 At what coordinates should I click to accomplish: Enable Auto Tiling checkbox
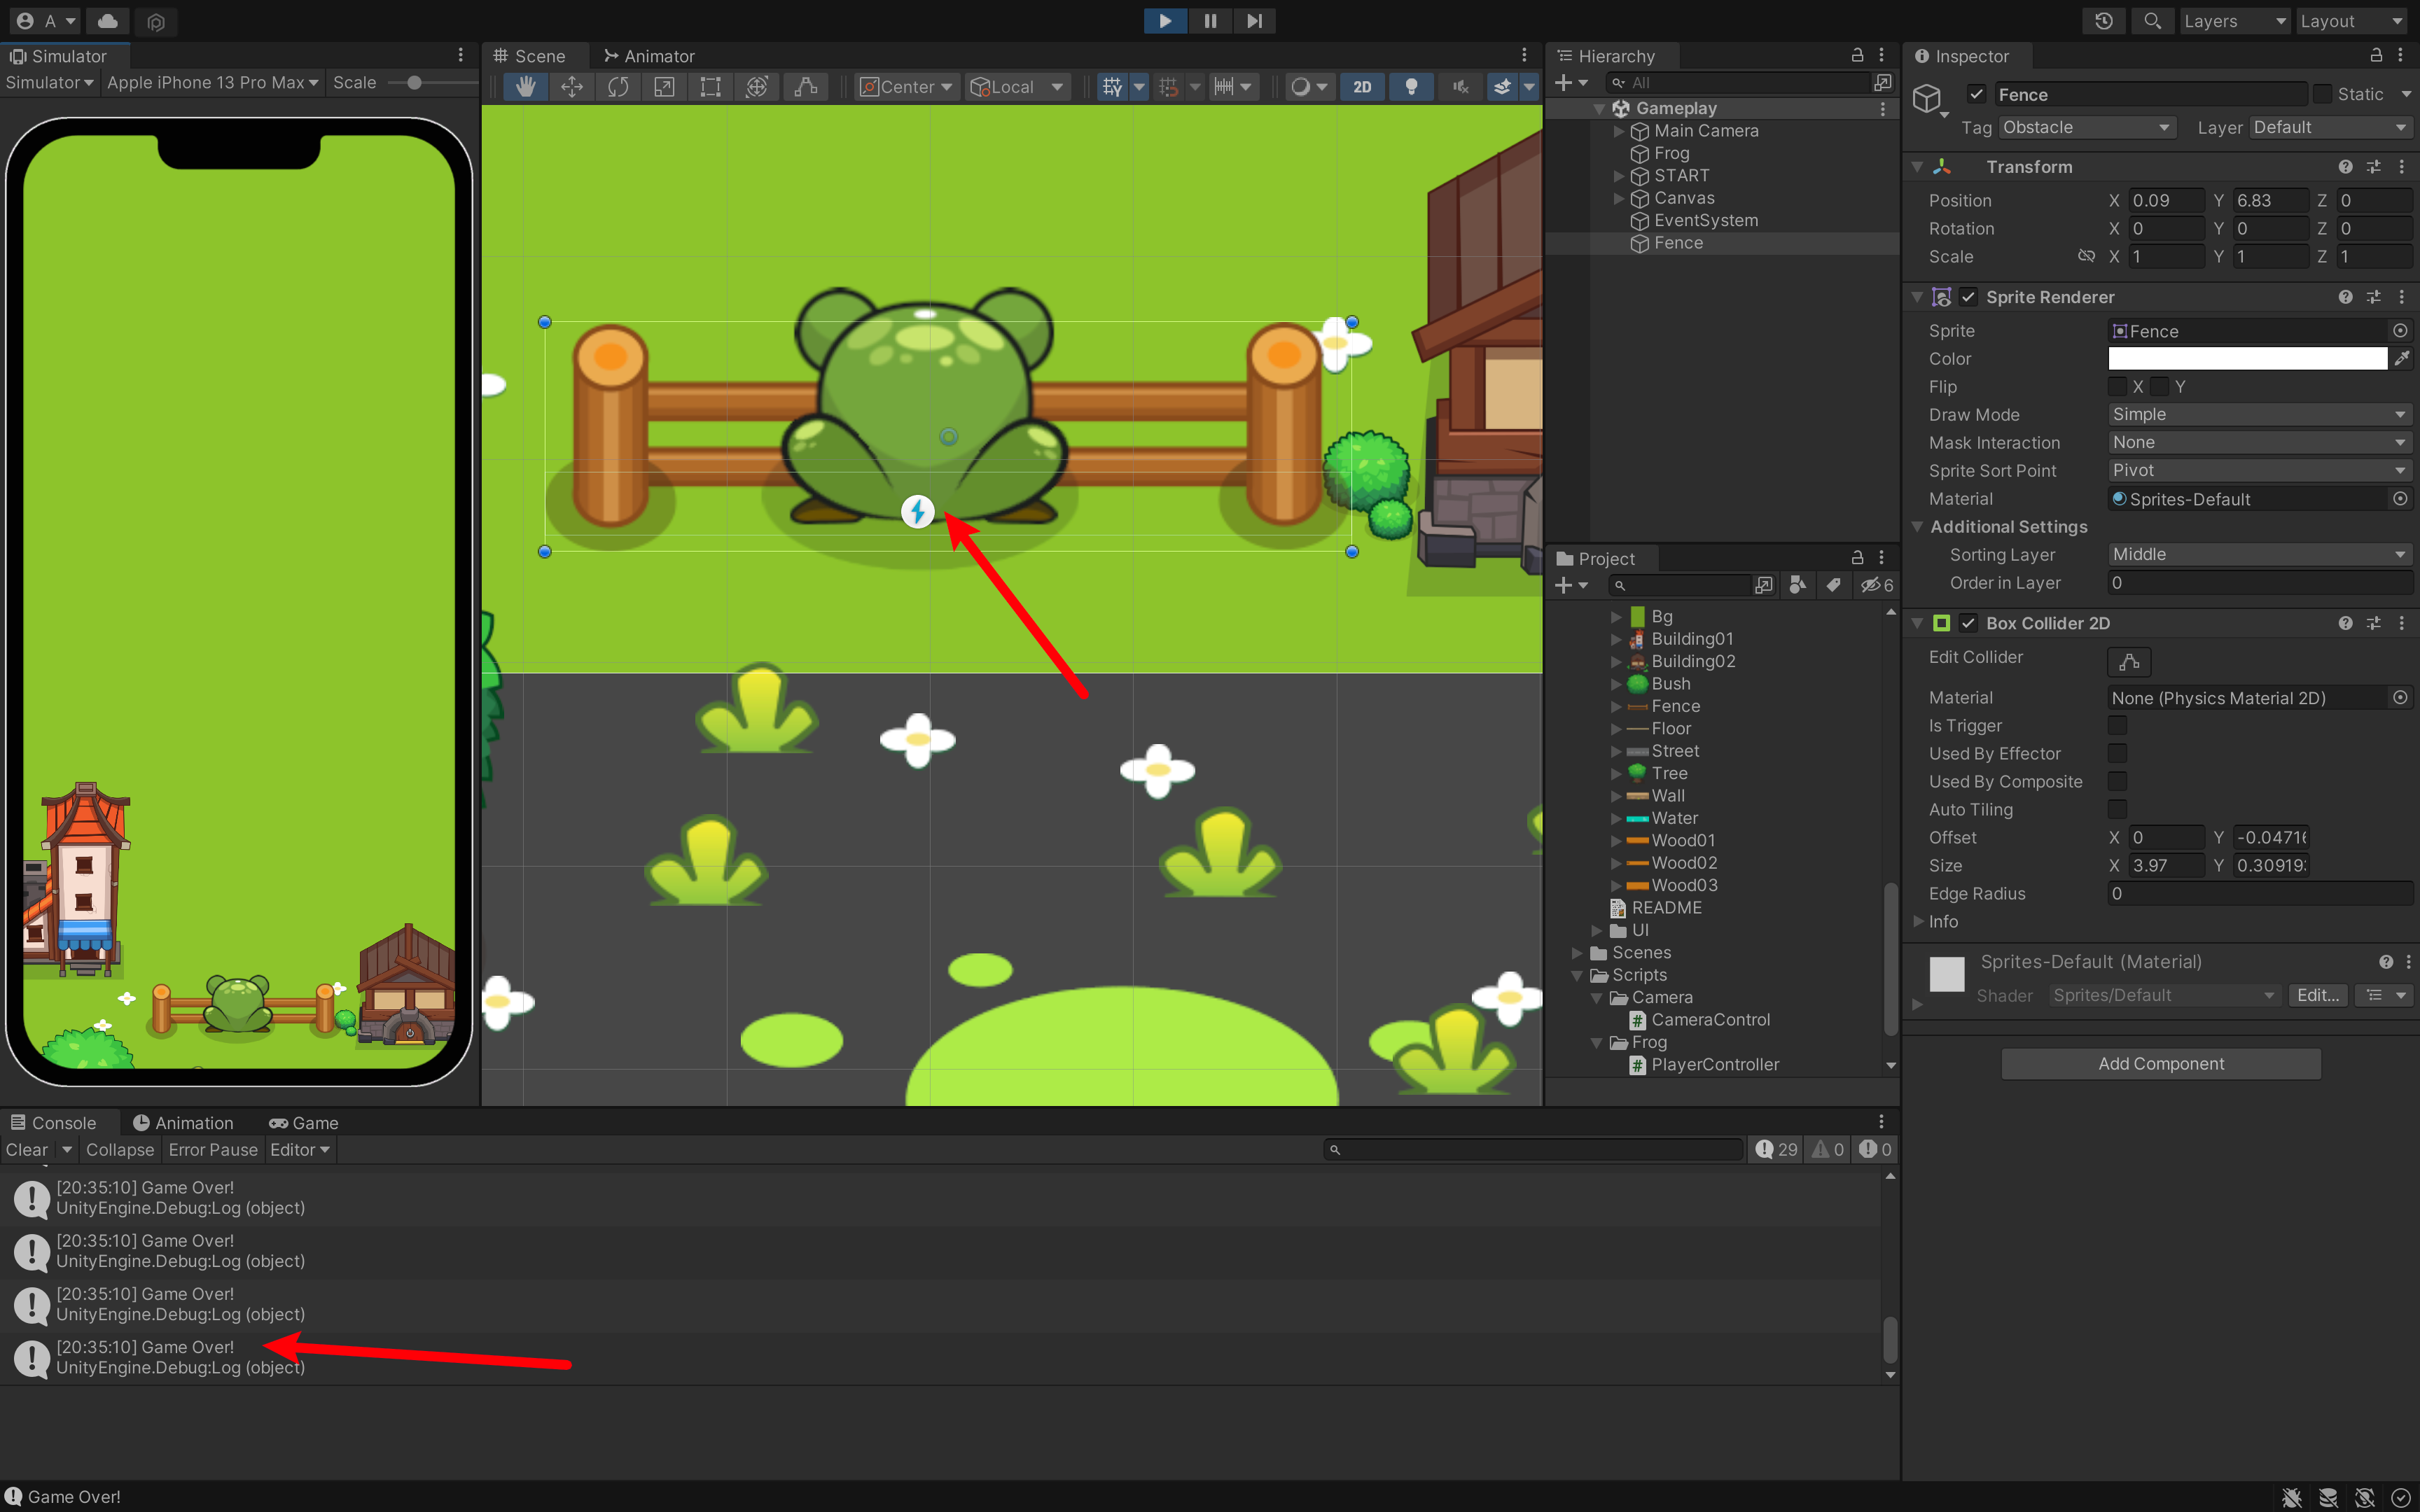point(2117,809)
